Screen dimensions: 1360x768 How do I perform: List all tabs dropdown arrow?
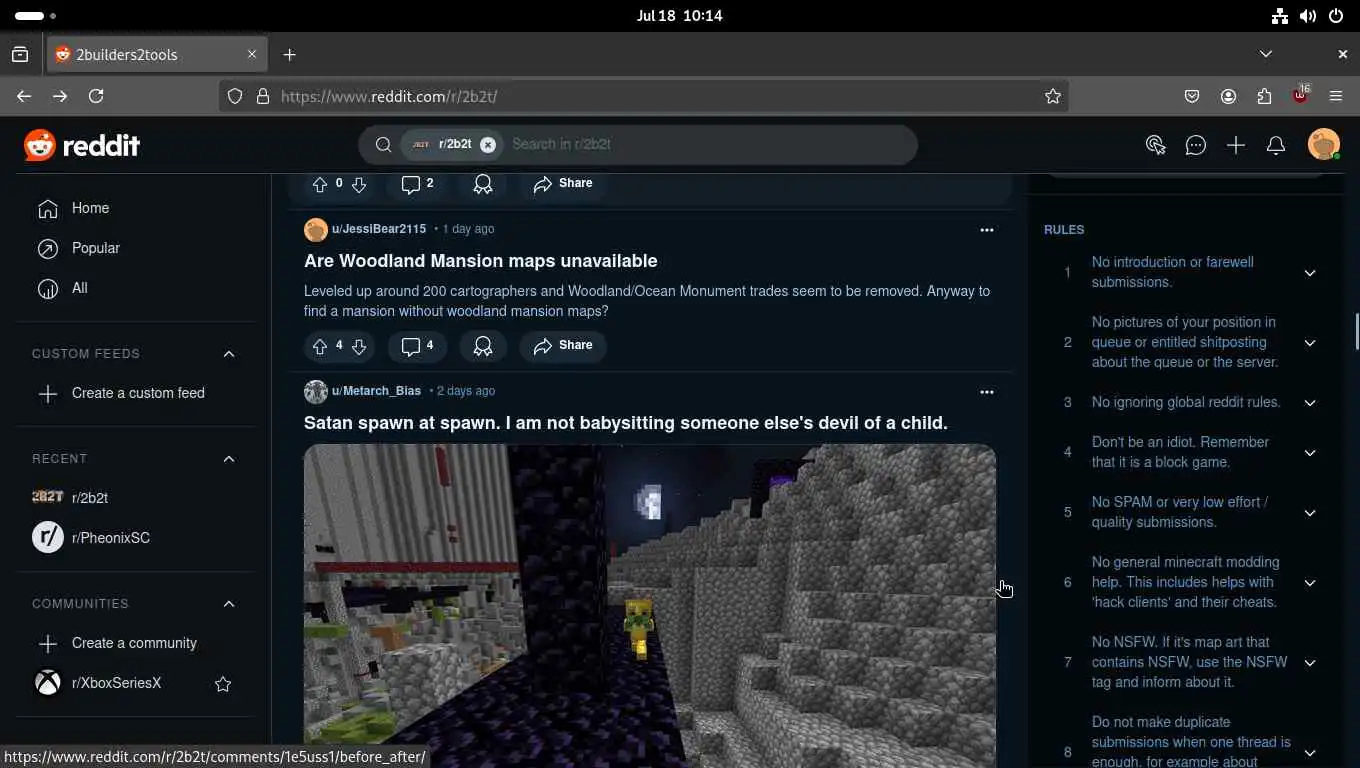click(x=1266, y=54)
